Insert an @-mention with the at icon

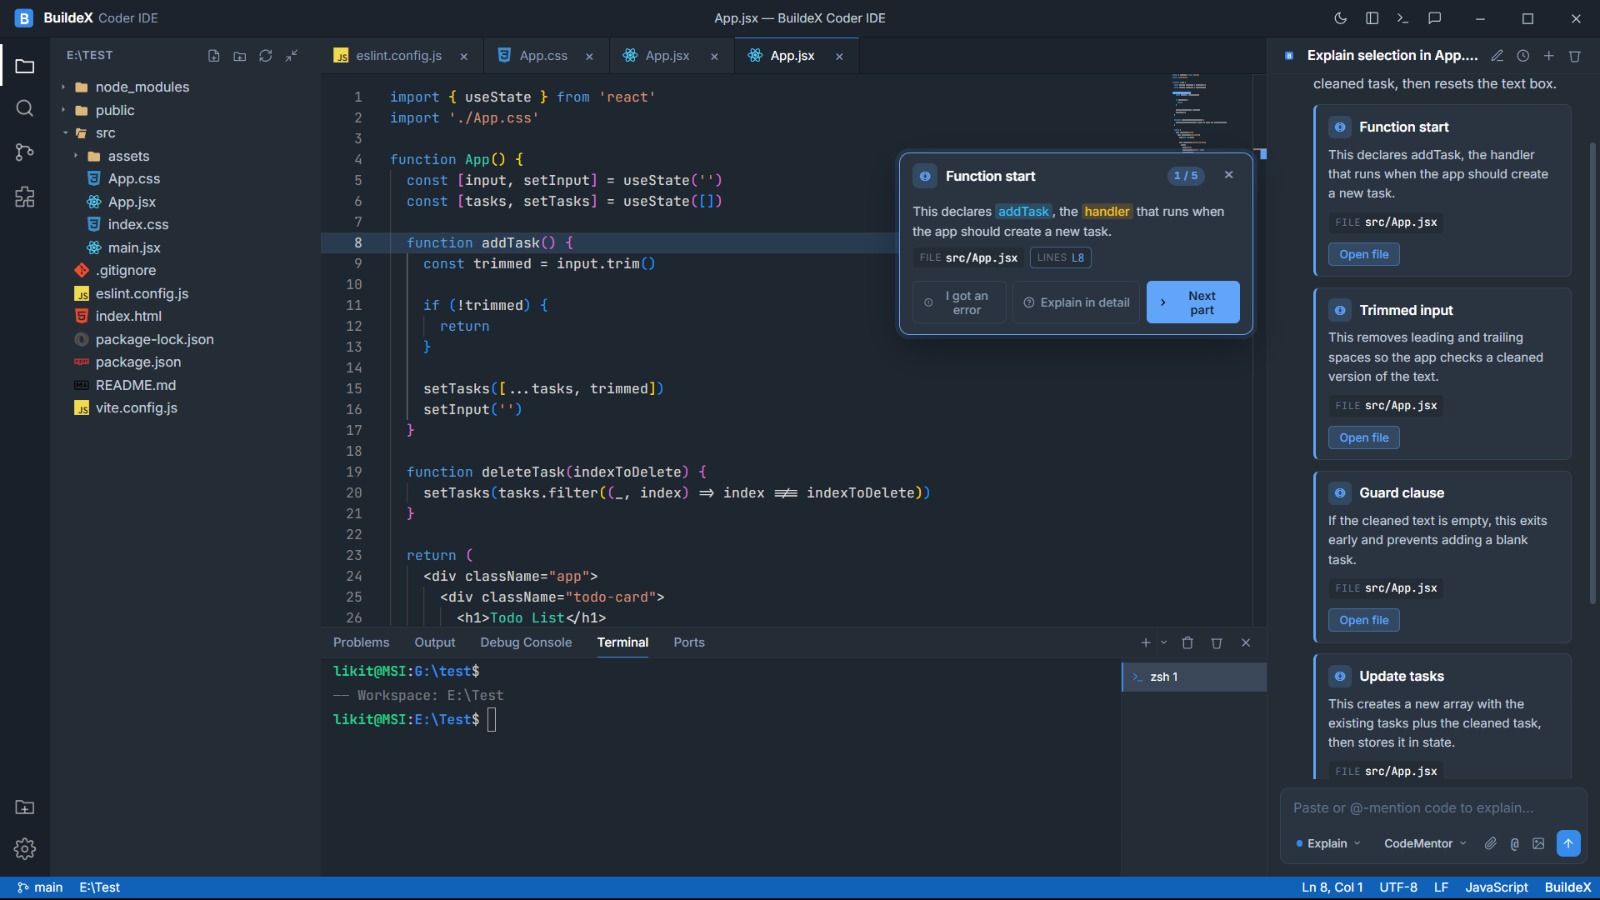1515,844
